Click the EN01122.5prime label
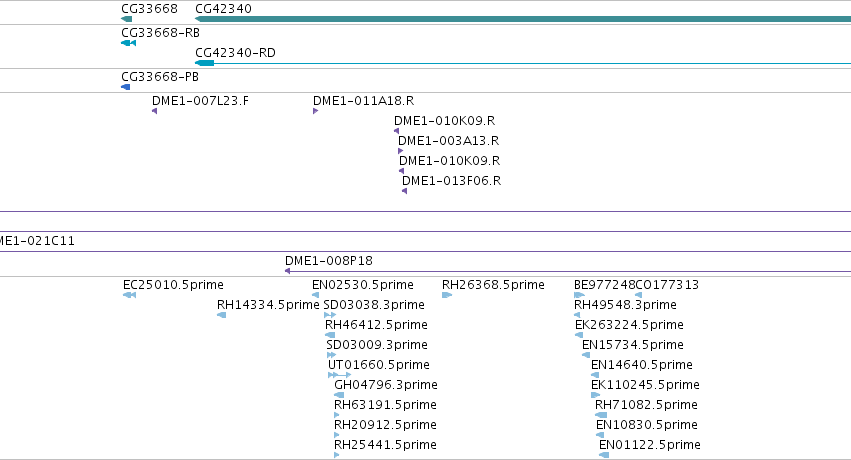851x460 pixels. pos(650,445)
